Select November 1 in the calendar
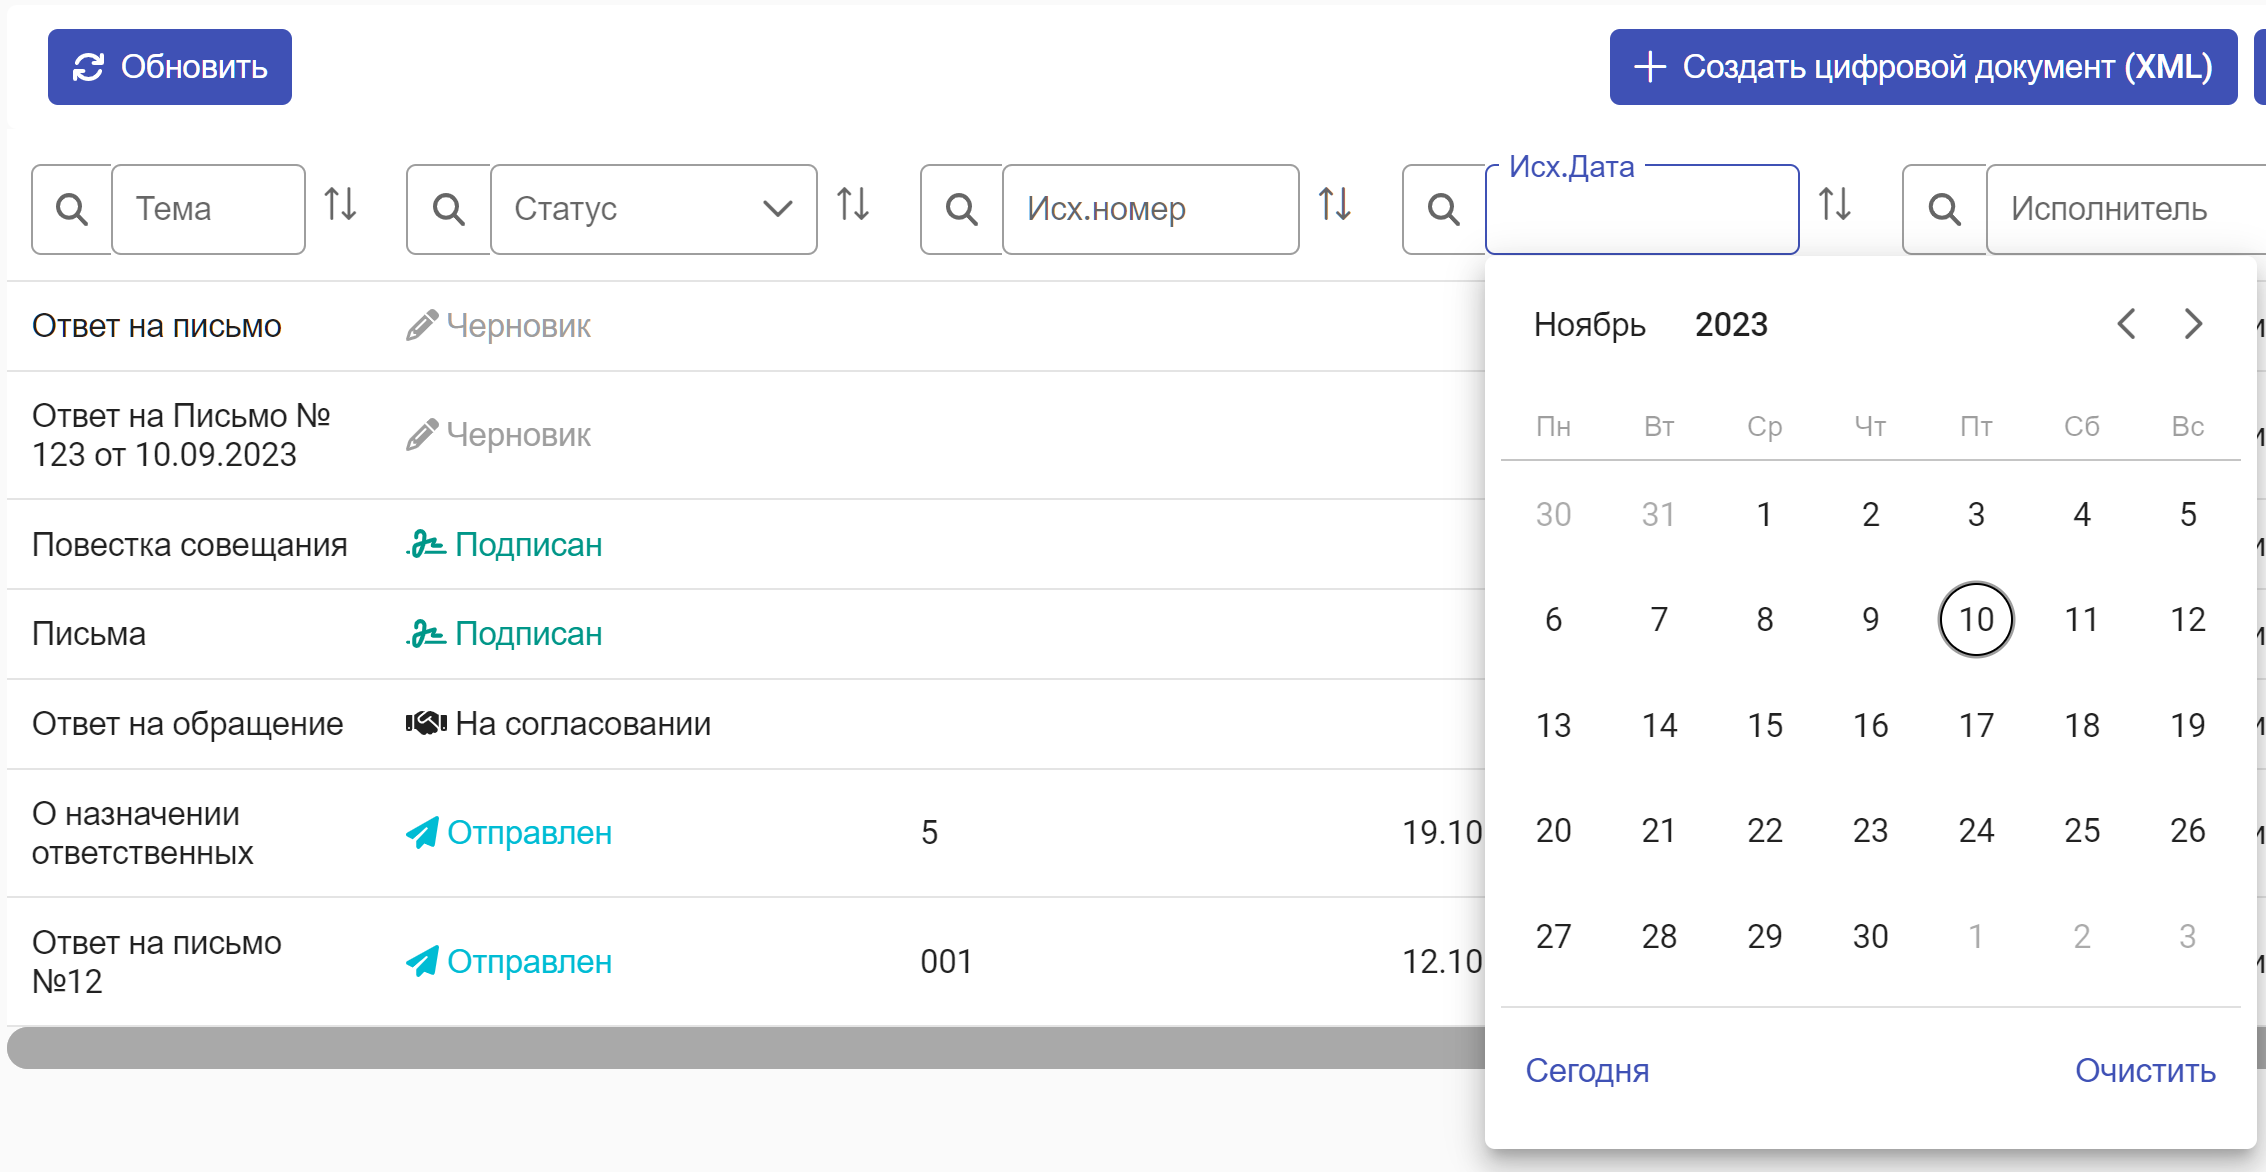2266x1172 pixels. (1765, 514)
